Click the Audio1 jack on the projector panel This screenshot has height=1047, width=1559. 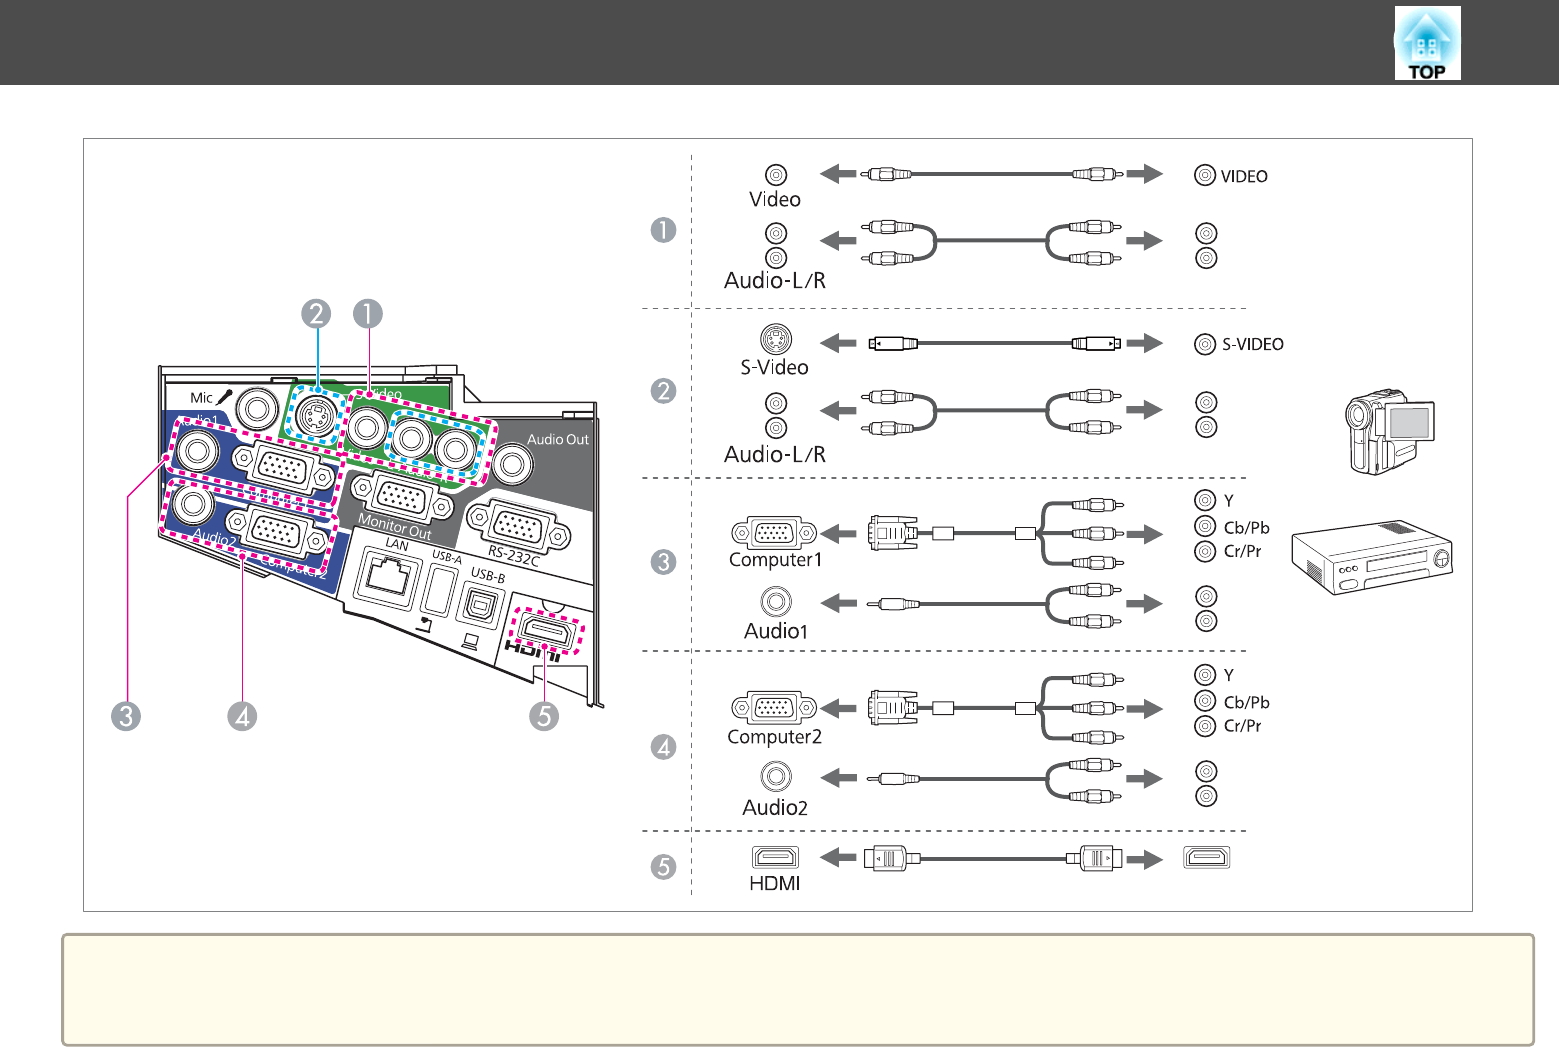[196, 451]
